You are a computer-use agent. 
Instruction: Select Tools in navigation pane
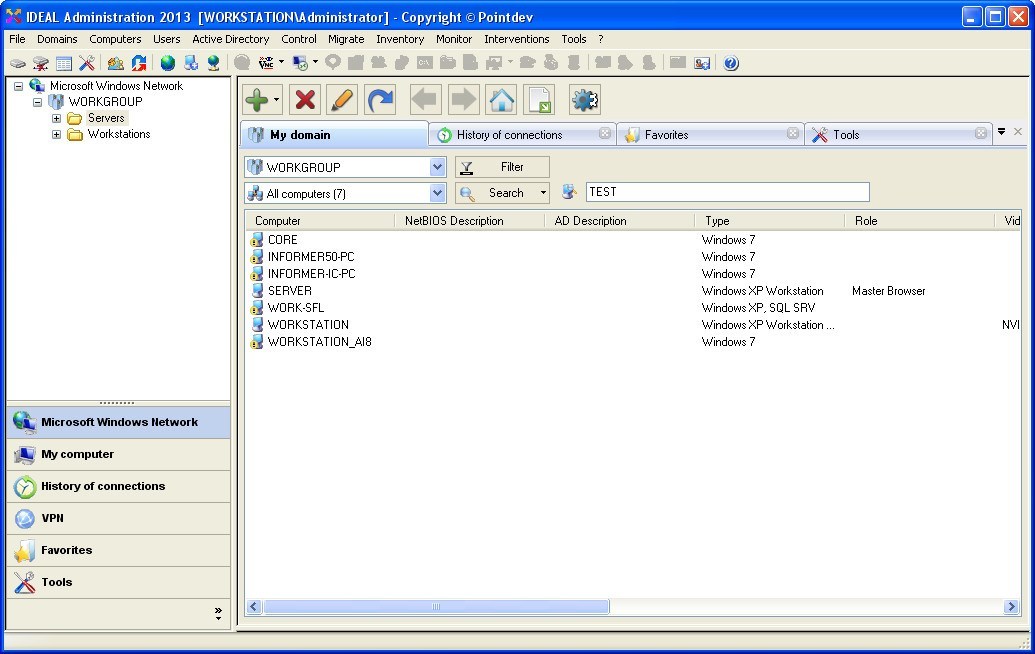click(119, 582)
